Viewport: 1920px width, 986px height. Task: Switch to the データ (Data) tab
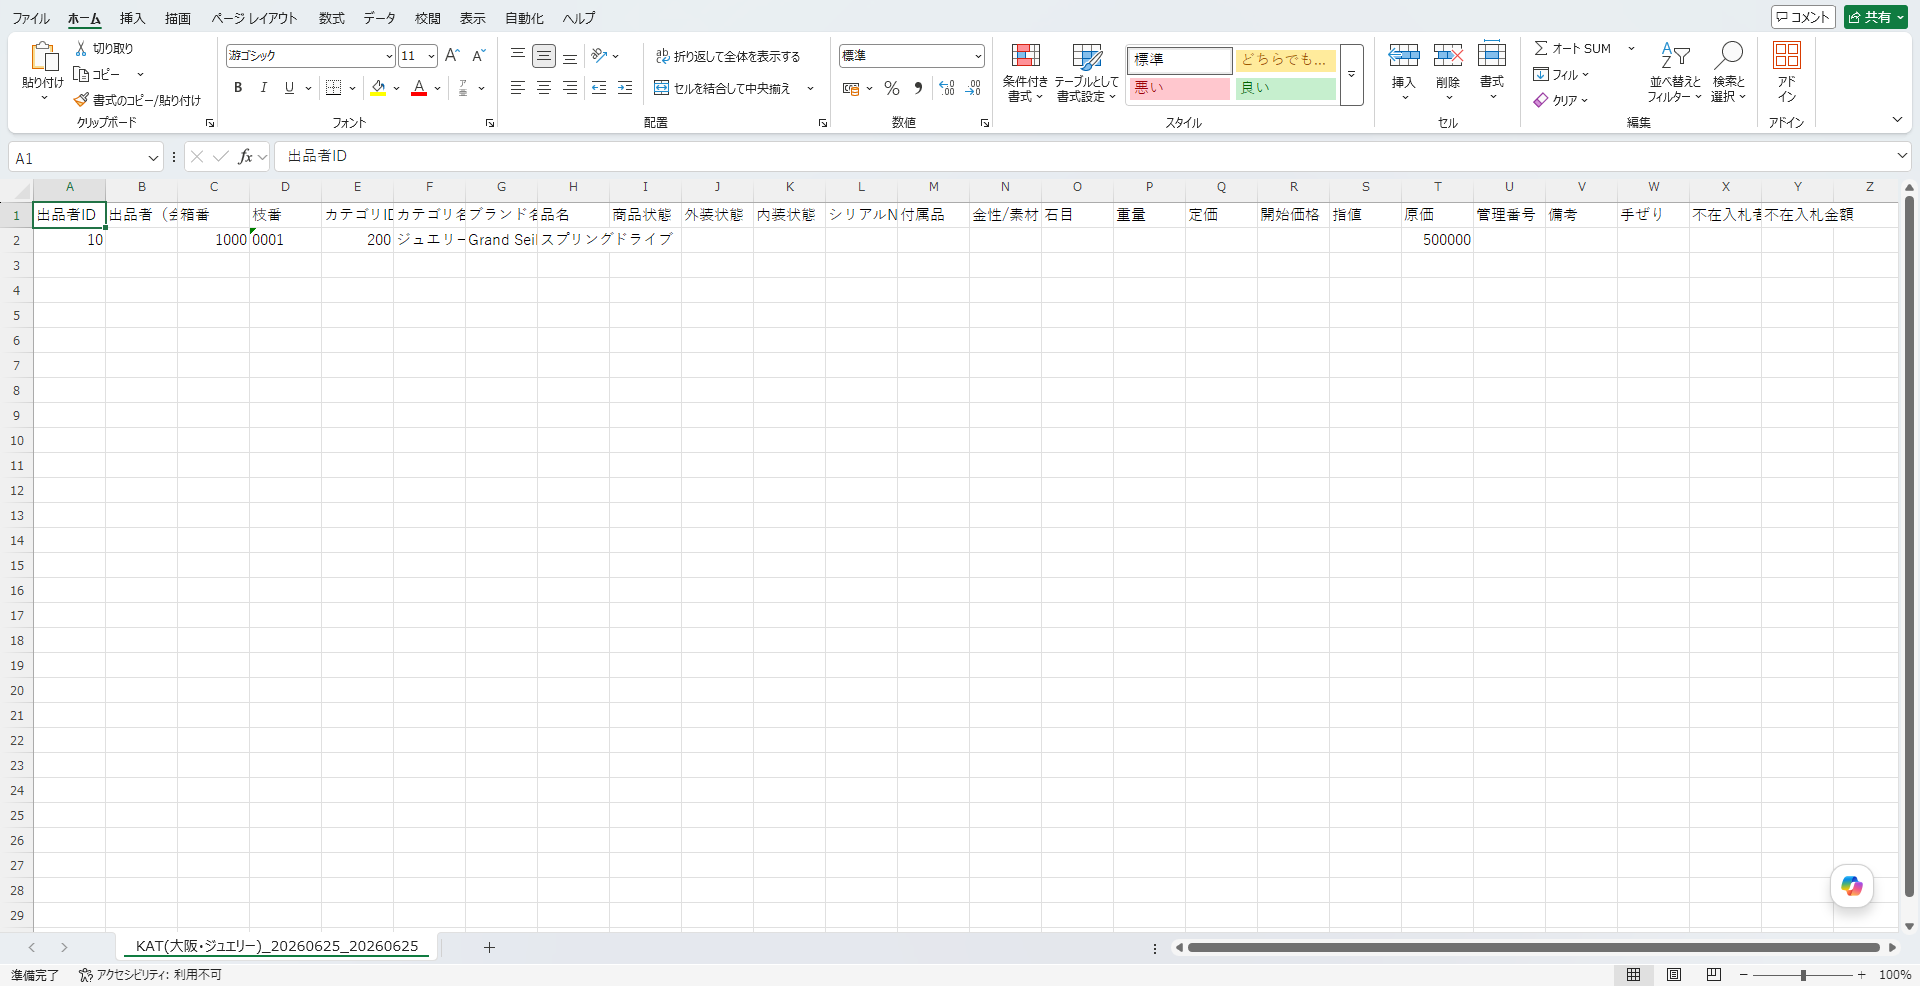(379, 18)
